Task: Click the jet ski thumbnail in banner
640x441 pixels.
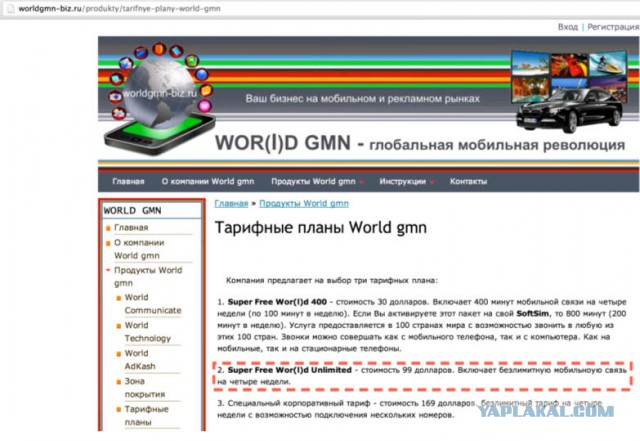Action: (x=608, y=64)
